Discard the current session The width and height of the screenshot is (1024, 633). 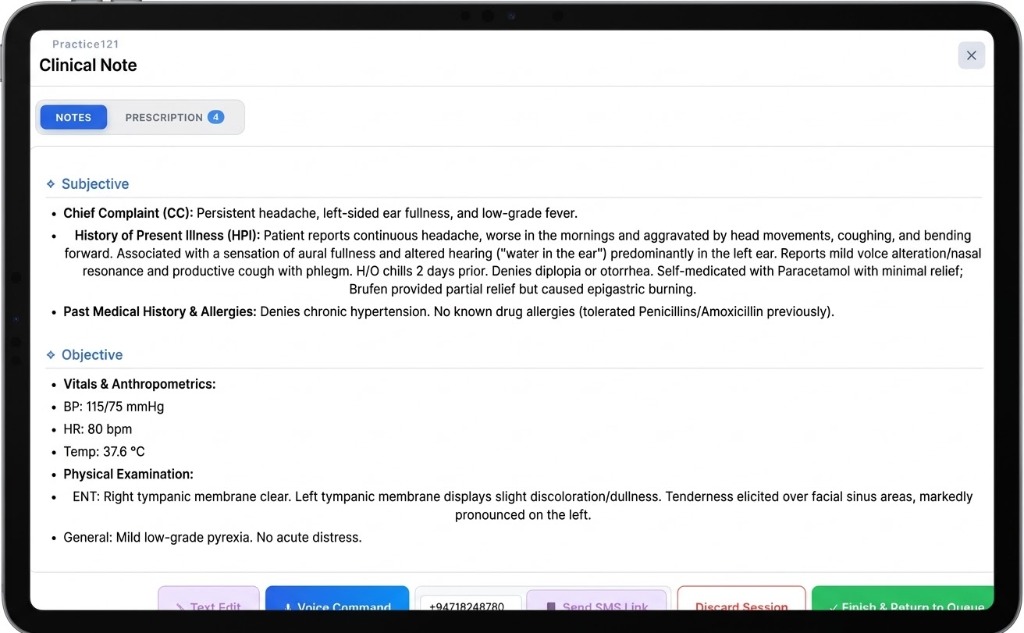coord(741,600)
